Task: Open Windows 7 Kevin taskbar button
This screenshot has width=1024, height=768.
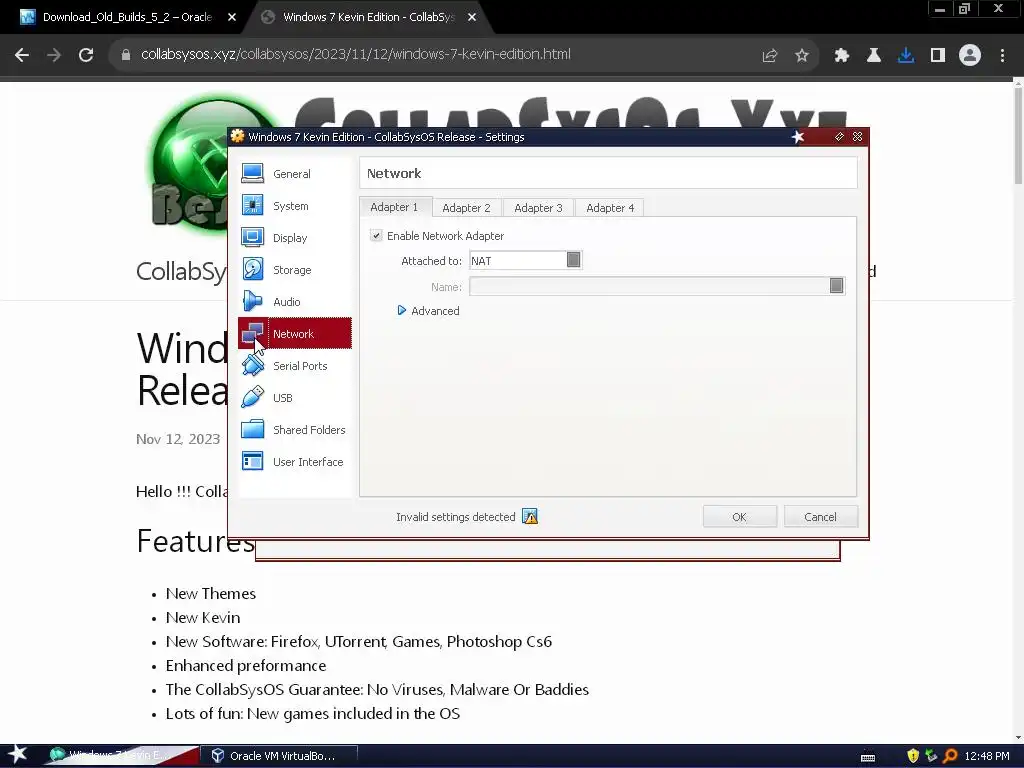Action: coord(121,756)
